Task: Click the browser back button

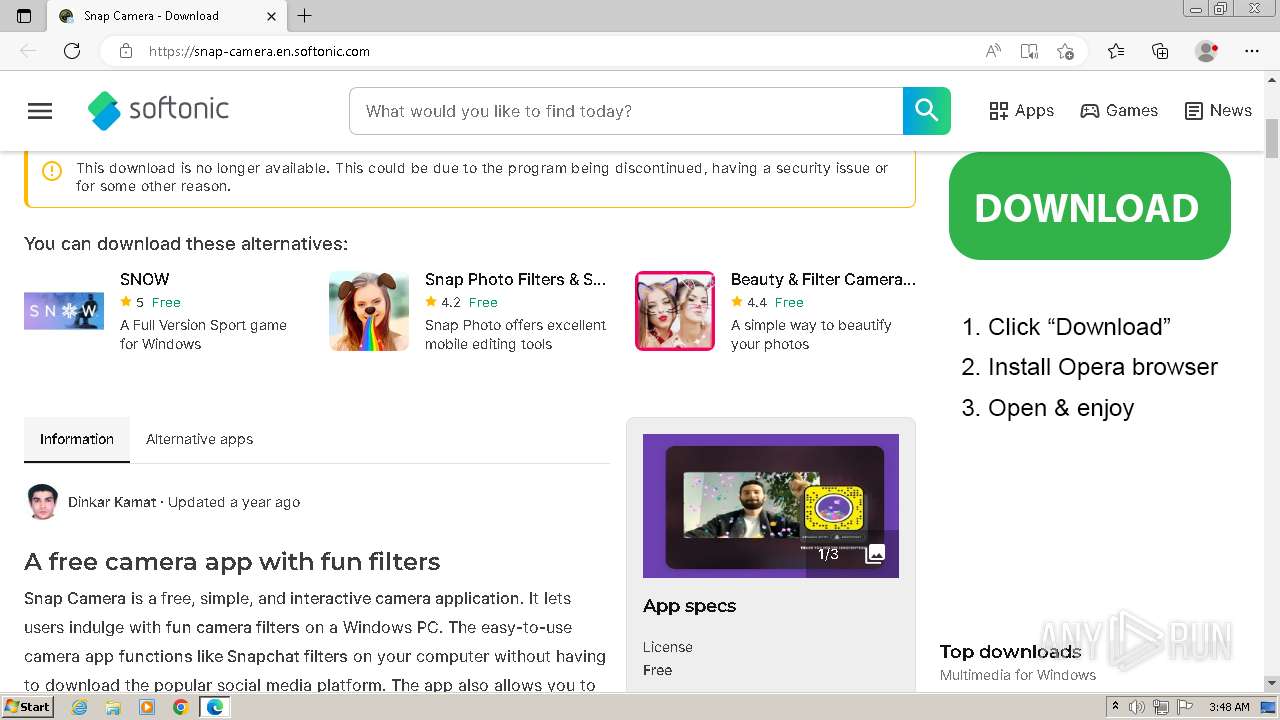Action: [x=28, y=51]
